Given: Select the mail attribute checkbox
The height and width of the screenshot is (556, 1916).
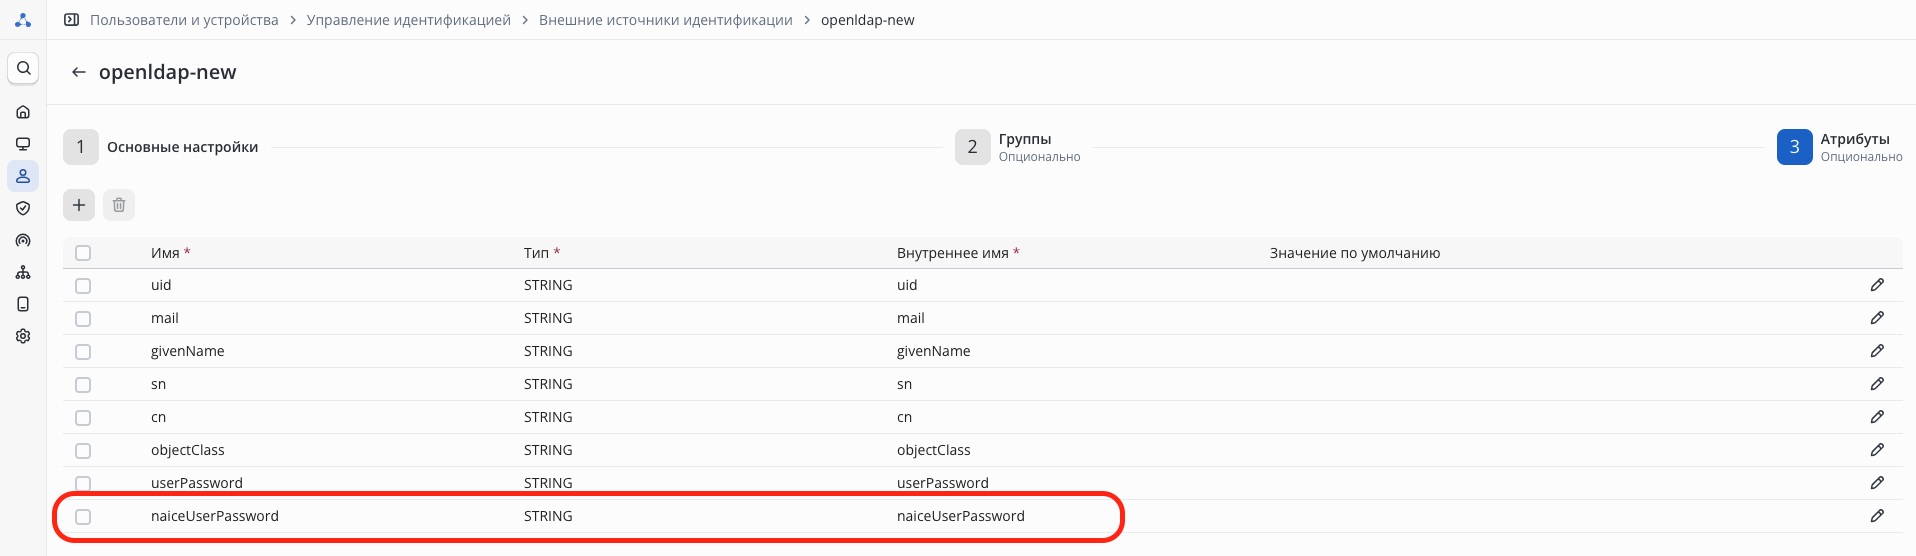Looking at the screenshot, I should coord(83,319).
